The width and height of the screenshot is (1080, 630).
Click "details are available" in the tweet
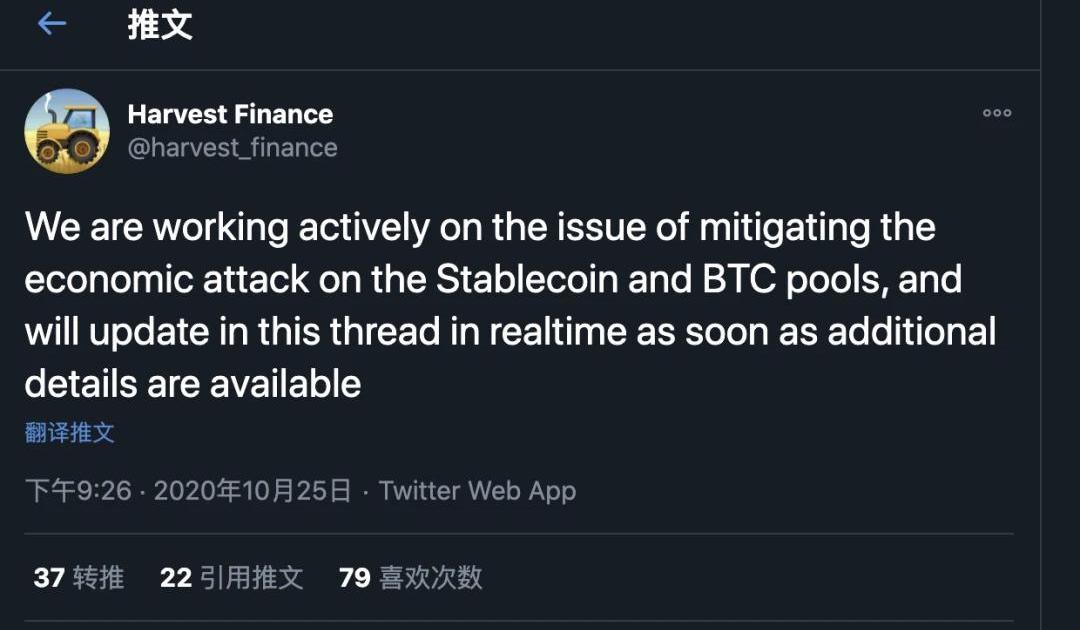coord(192,383)
